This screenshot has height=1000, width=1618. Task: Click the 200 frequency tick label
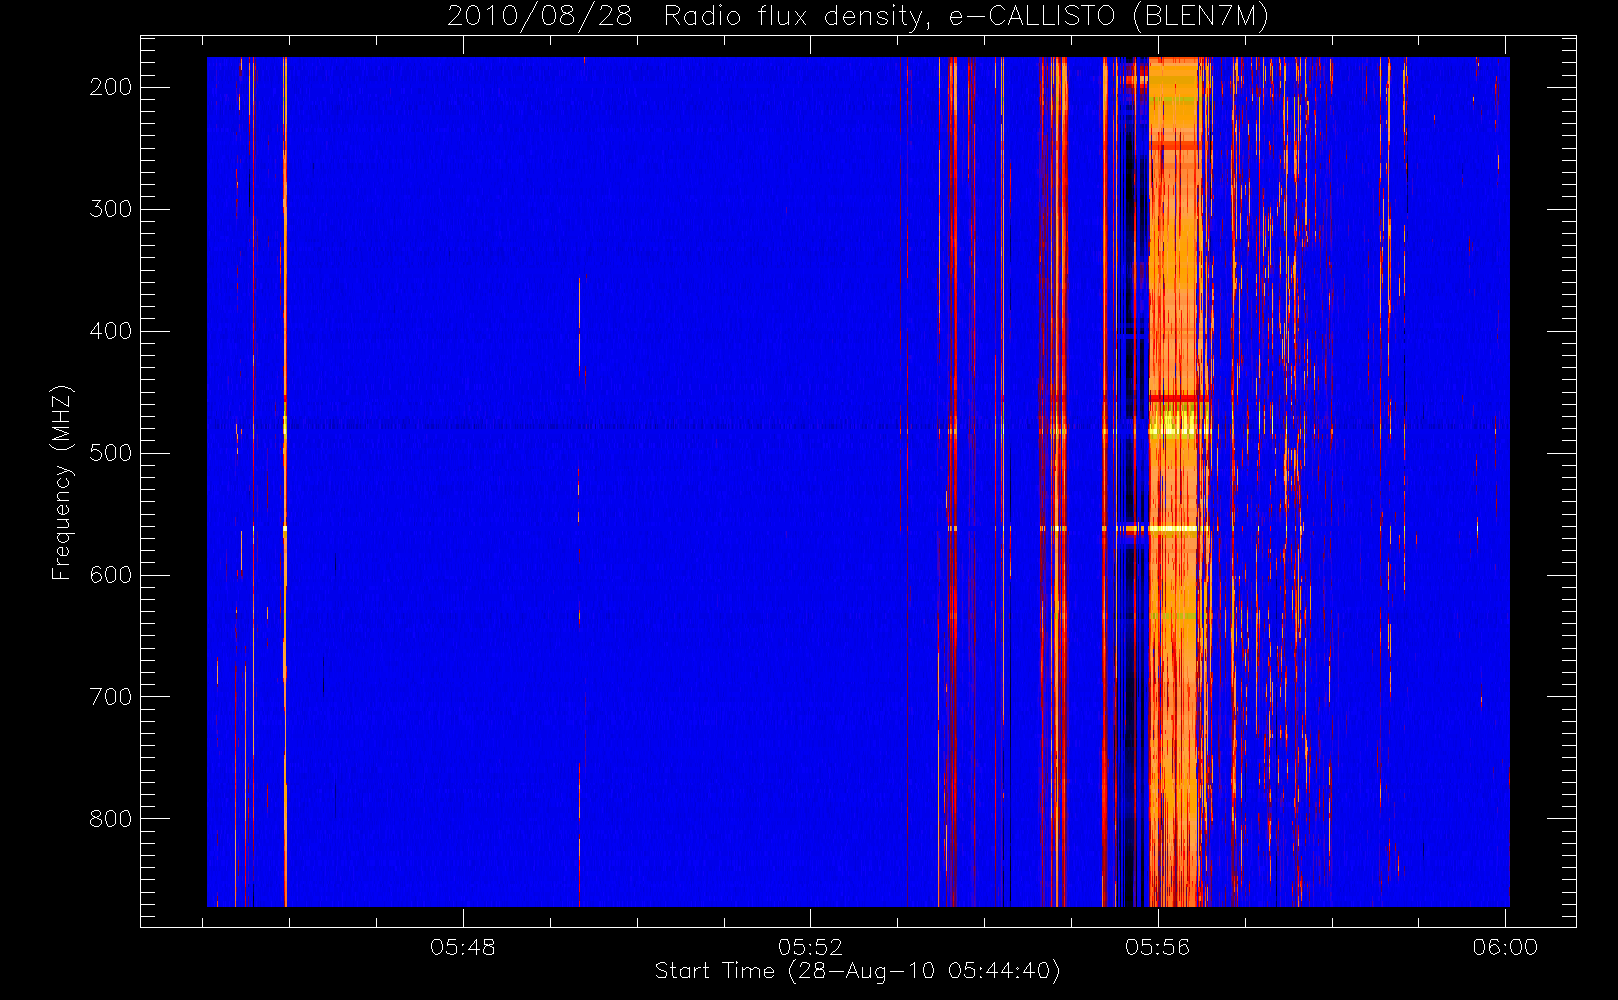coord(110,87)
